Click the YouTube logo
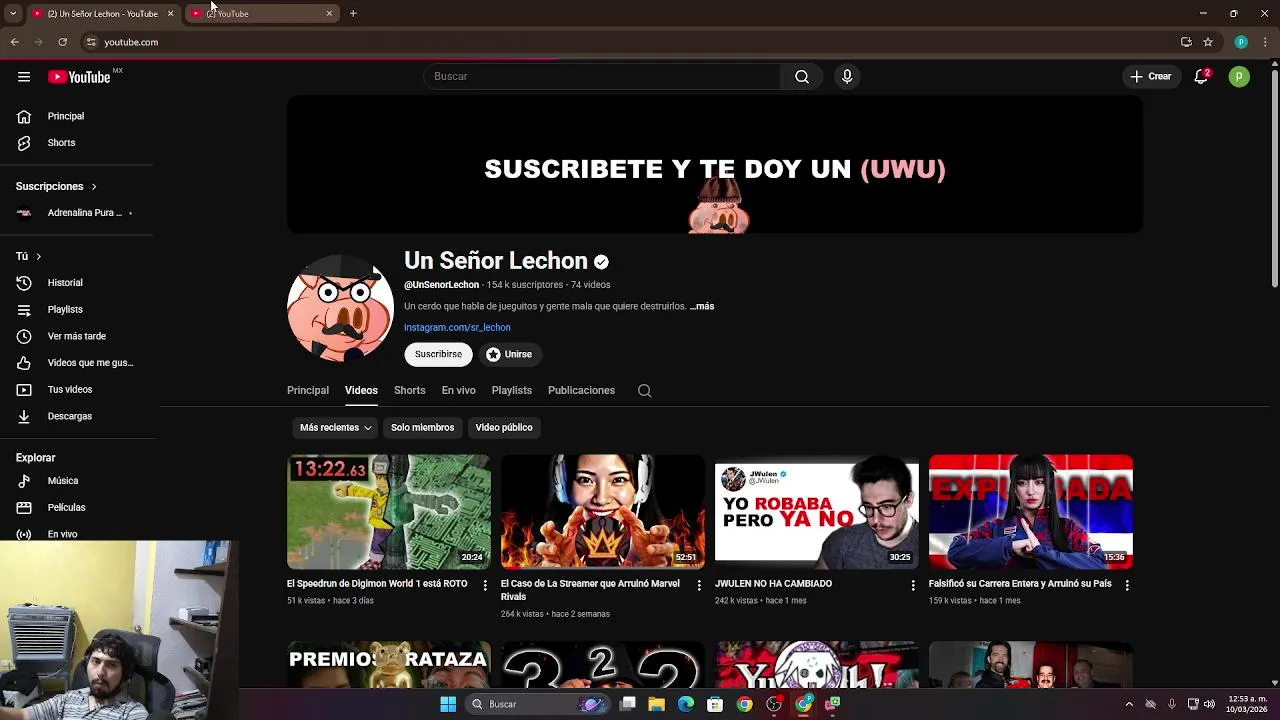This screenshot has height=720, width=1280. tap(79, 77)
